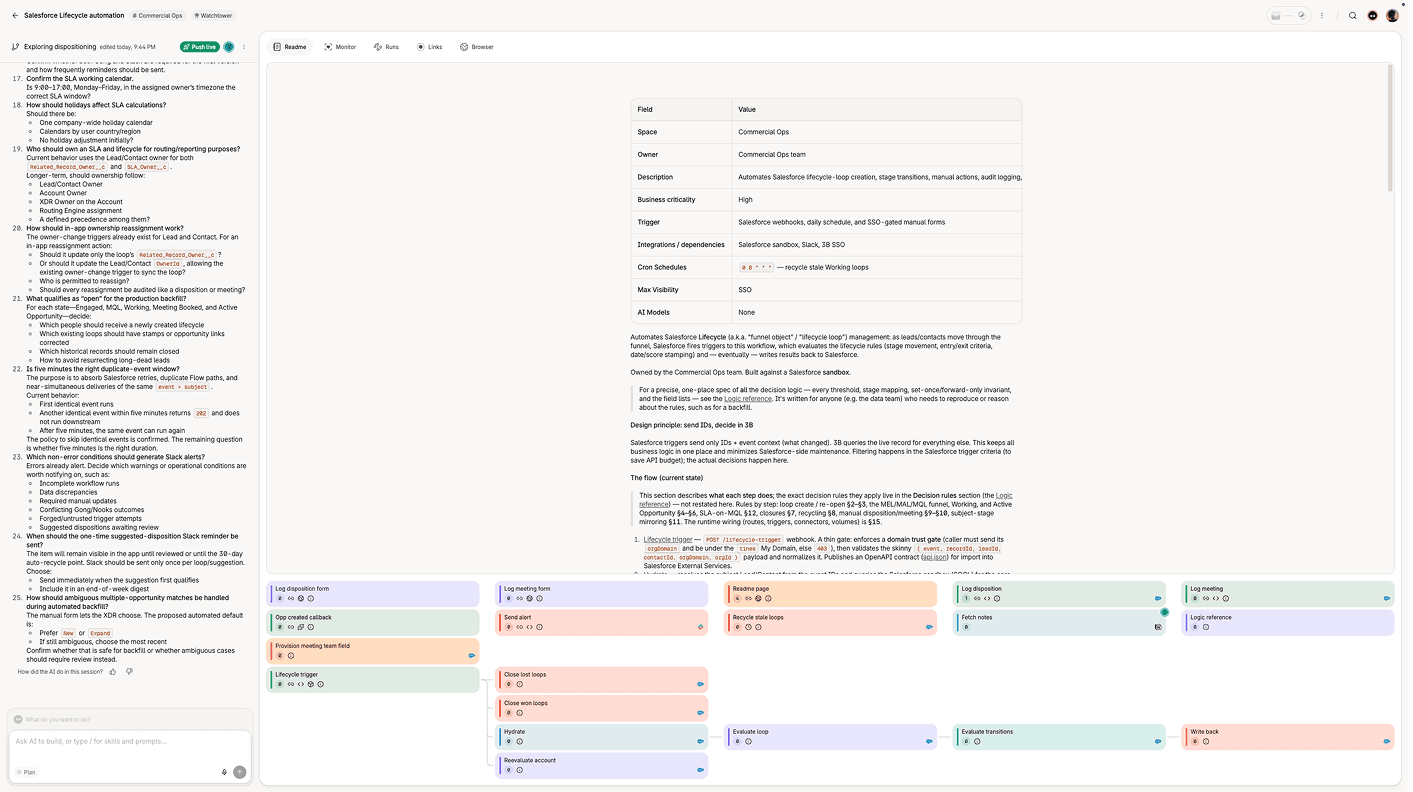Open search with the magnifier icon
This screenshot has height=792, width=1413.
[x=1353, y=16]
